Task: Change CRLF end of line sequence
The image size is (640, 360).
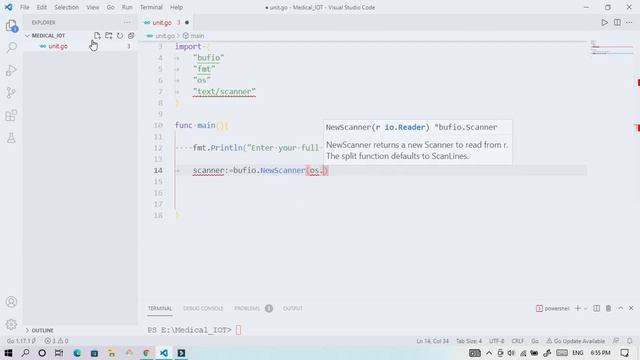Action: point(518,341)
